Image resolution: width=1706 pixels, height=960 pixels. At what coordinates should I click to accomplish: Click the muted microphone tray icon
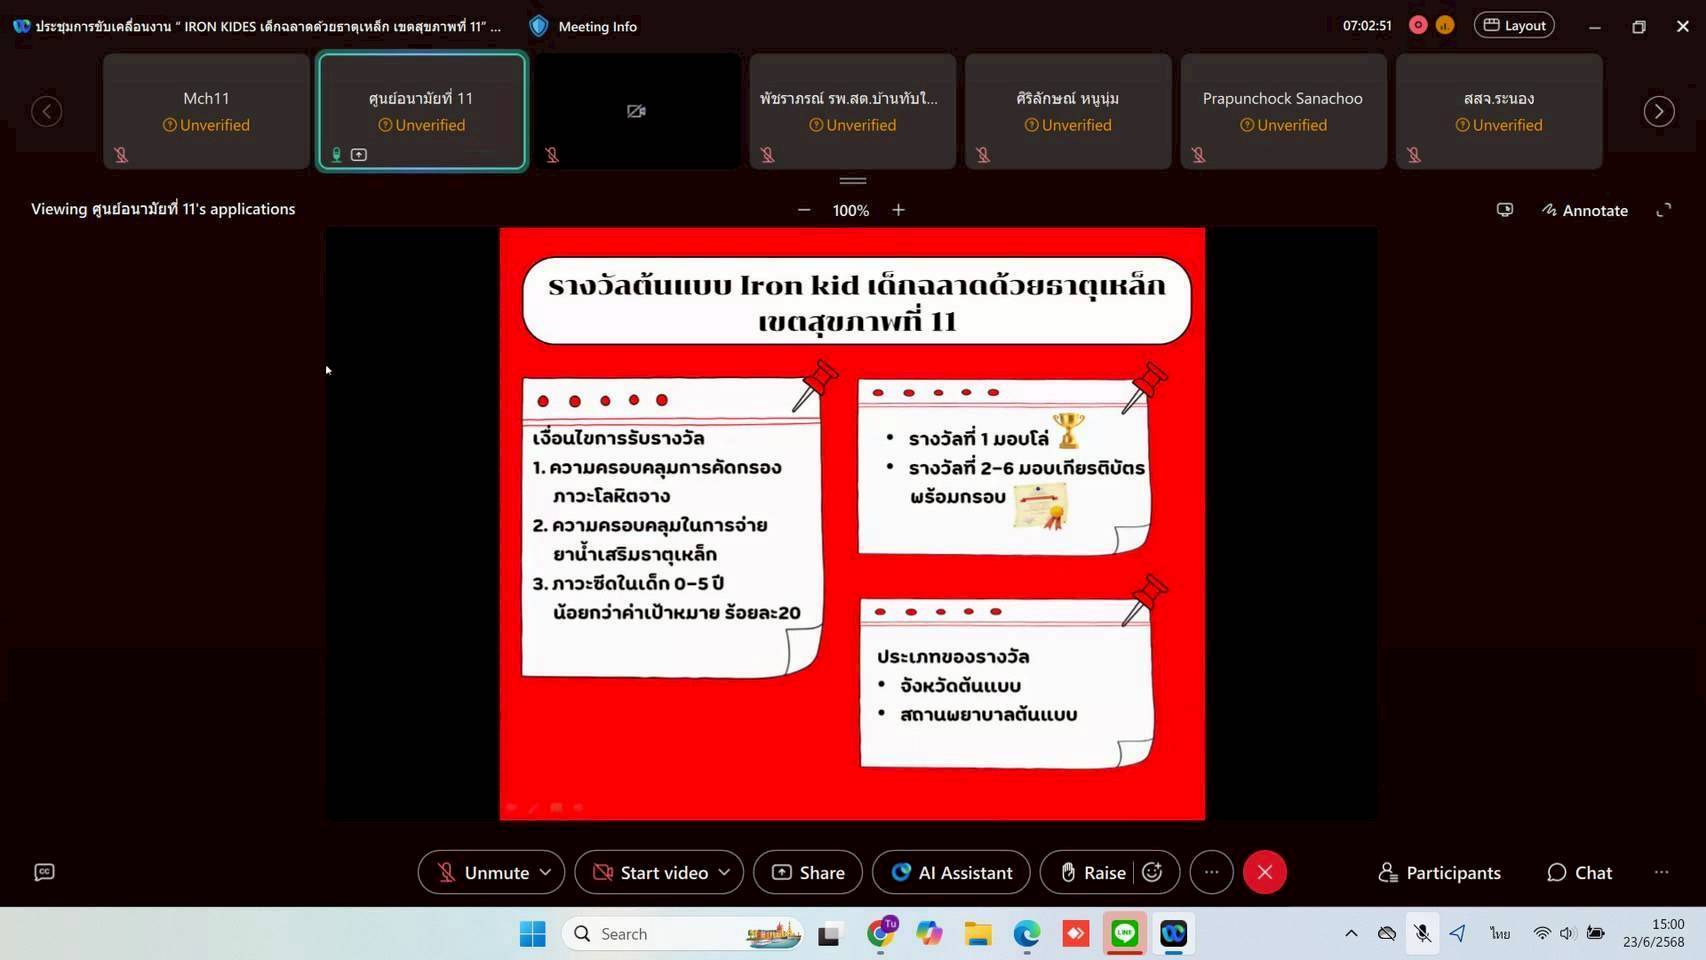click(1422, 933)
